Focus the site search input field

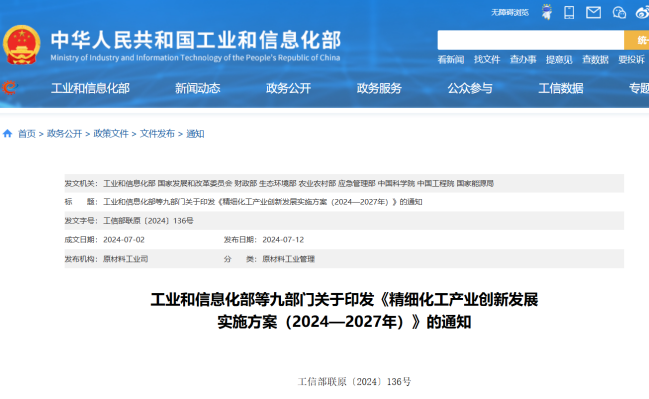(x=531, y=40)
